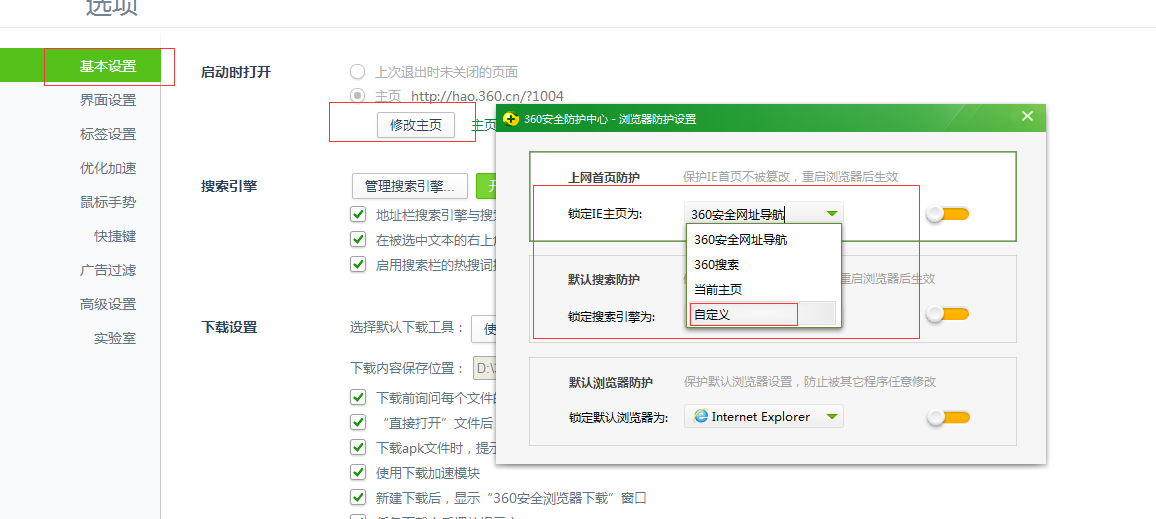Click the green button beside 管理搜索引擎
This screenshot has width=1156, height=519.
[x=487, y=186]
